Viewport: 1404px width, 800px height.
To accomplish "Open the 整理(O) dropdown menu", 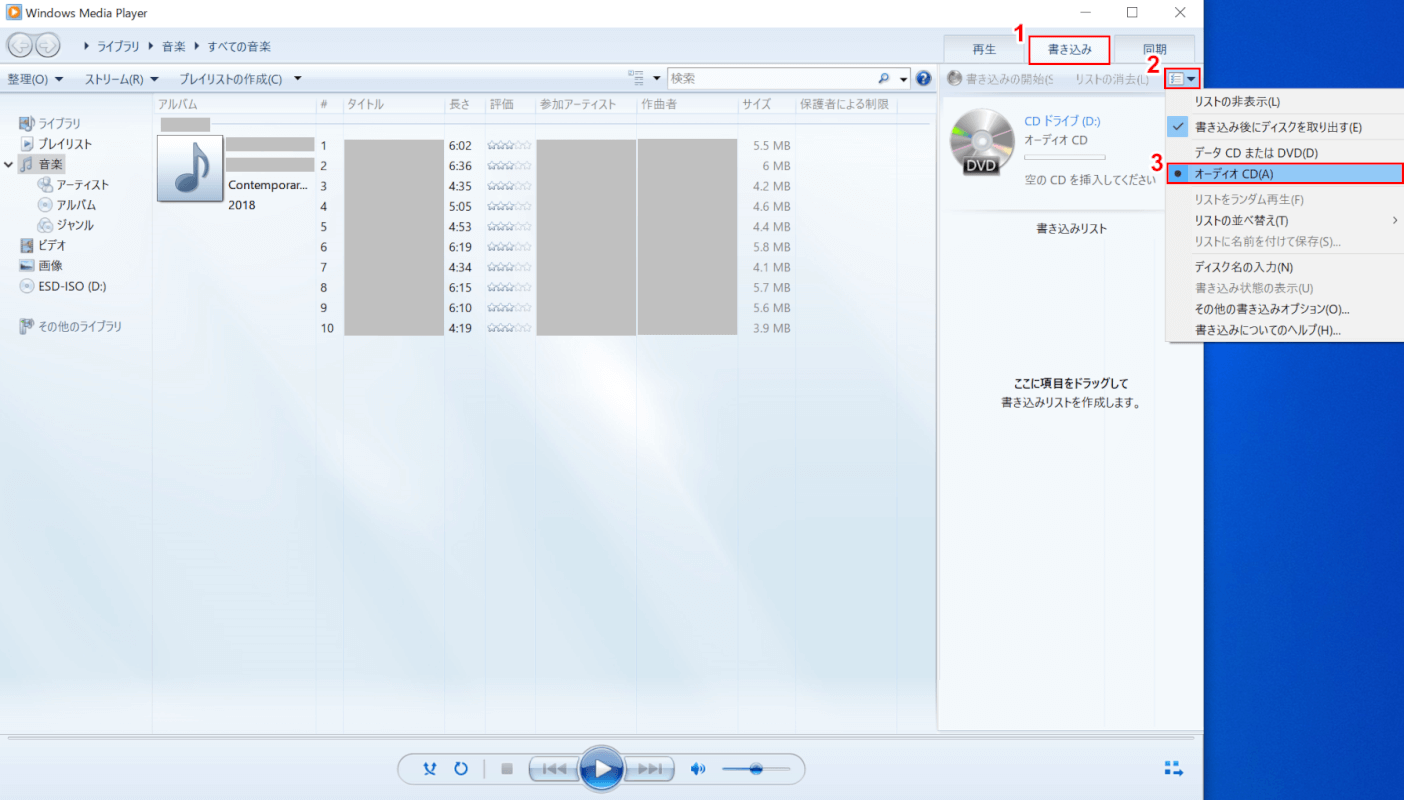I will 35,79.
